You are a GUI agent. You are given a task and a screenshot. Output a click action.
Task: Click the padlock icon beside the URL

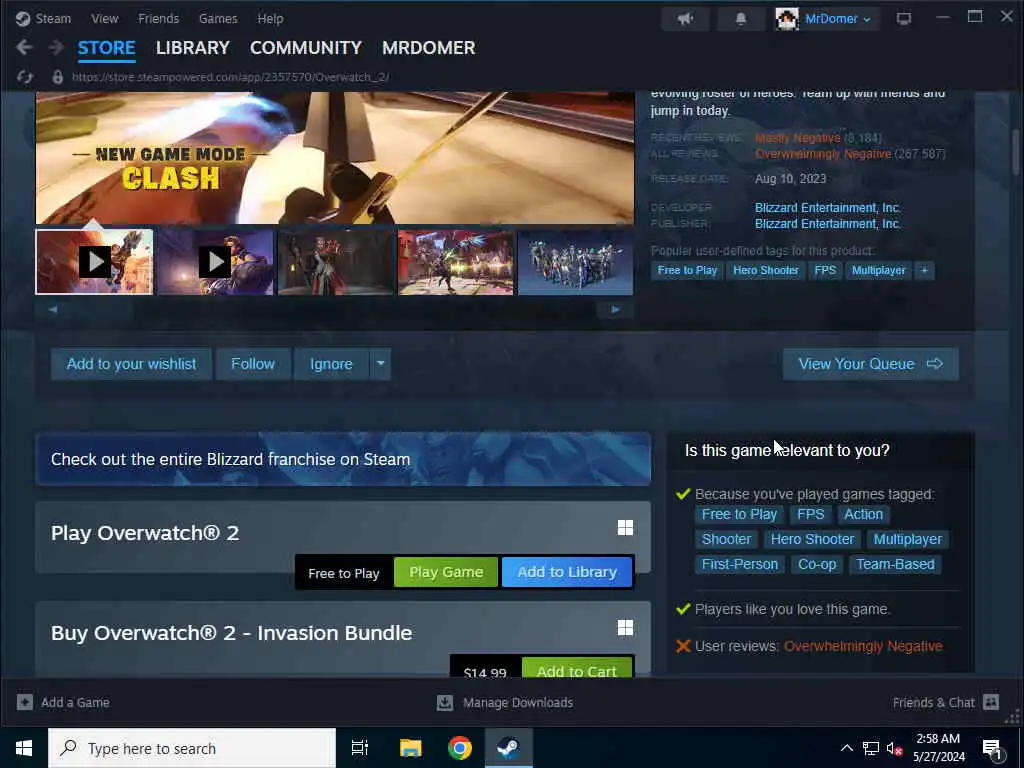point(57,77)
